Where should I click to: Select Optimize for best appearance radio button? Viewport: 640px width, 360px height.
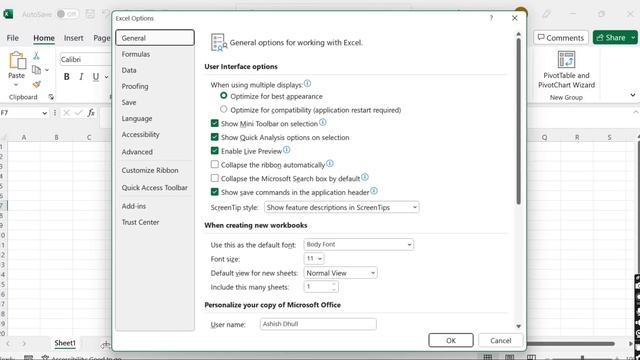tap(223, 96)
